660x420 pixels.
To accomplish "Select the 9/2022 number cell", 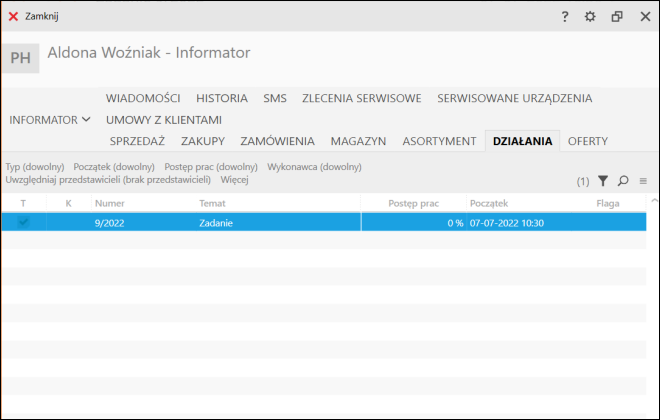I will coord(109,223).
